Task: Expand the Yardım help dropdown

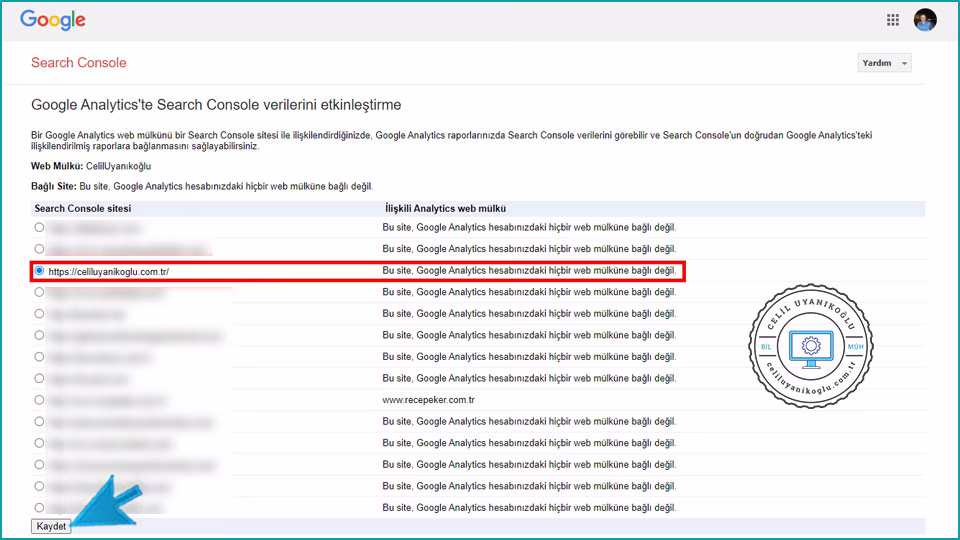Action: click(884, 63)
